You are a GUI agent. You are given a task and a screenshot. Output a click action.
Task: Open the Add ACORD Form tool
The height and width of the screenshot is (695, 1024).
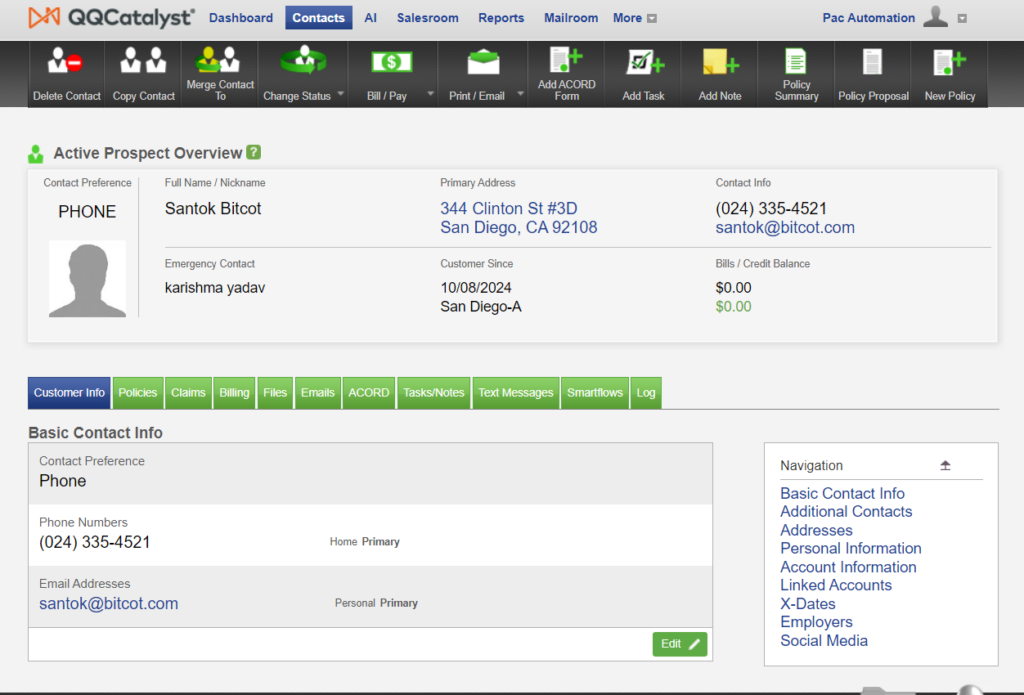click(566, 61)
